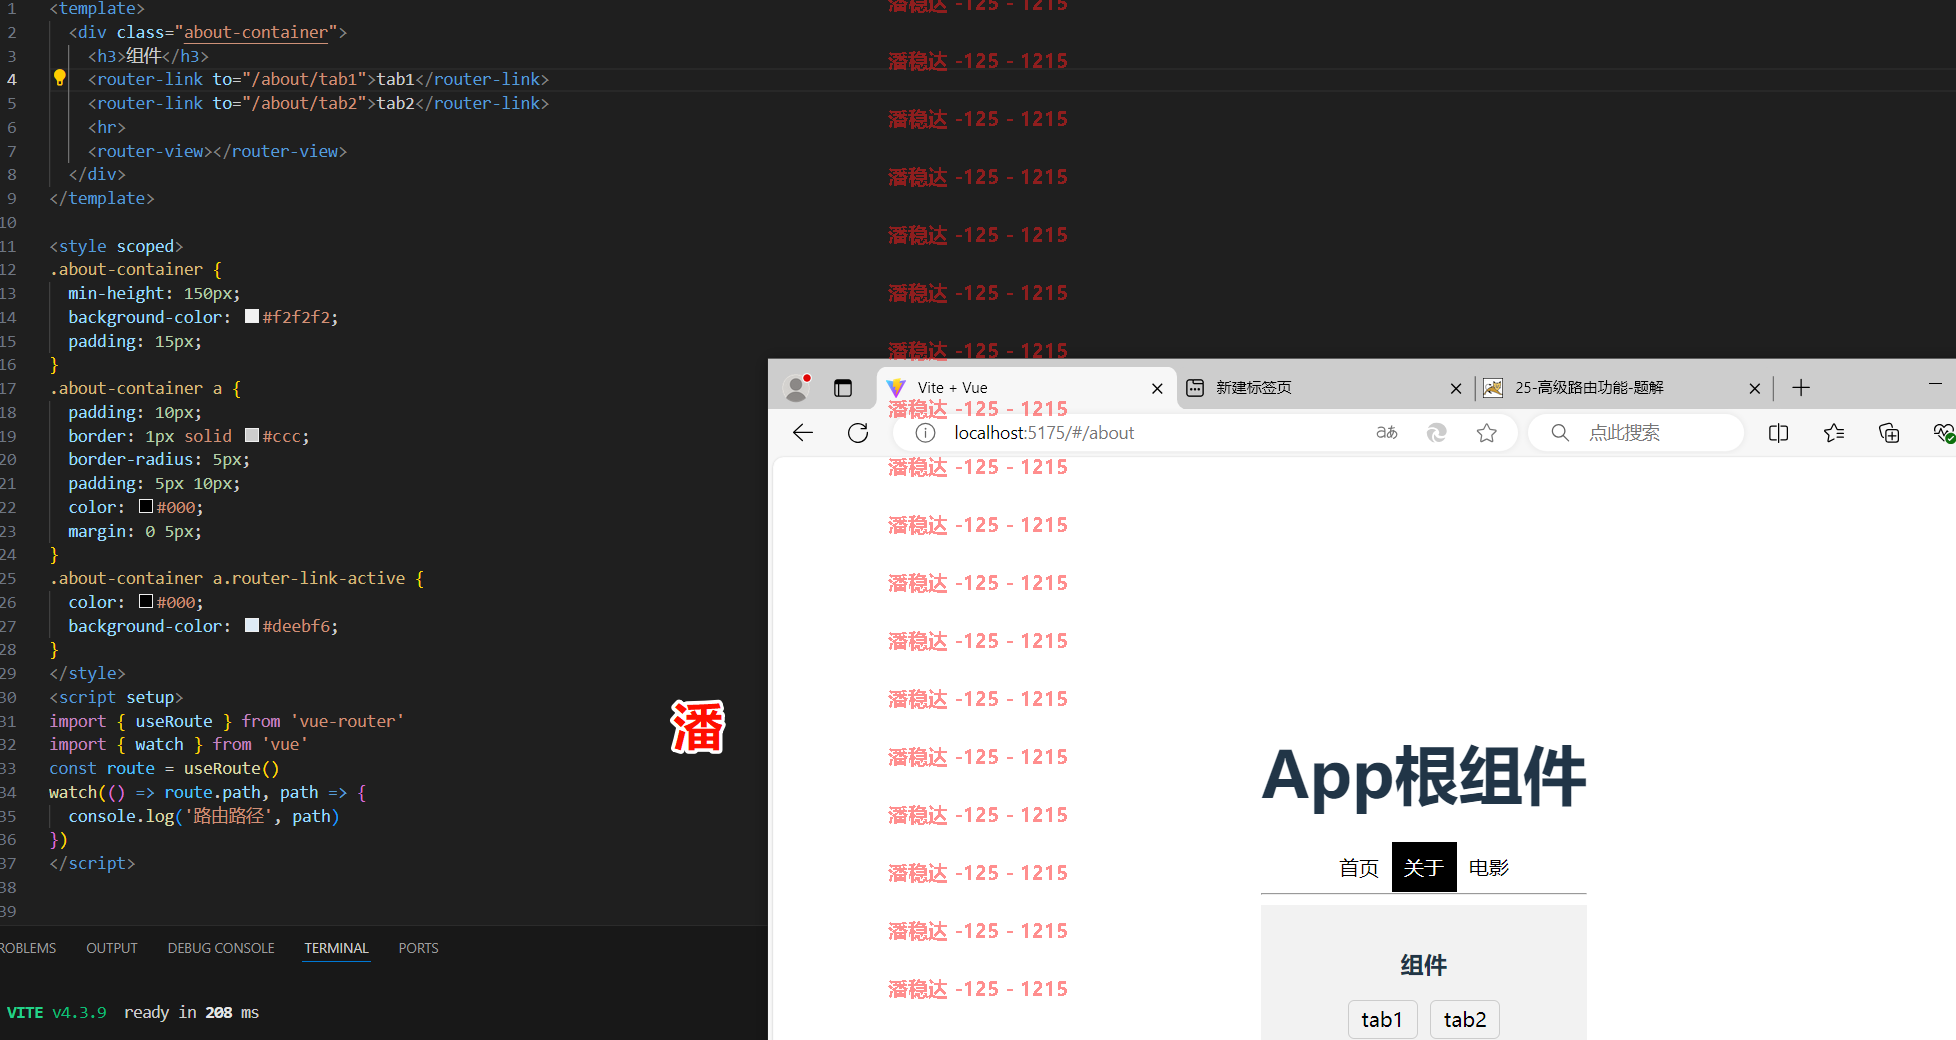Click the #deebf6 background color swatch
Viewport: 1956px width, 1040px height.
pos(252,625)
